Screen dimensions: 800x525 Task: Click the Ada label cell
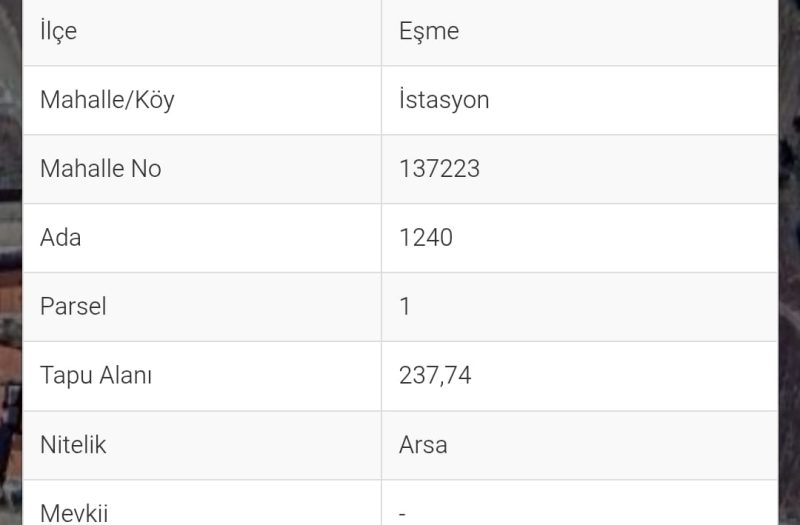coord(60,238)
